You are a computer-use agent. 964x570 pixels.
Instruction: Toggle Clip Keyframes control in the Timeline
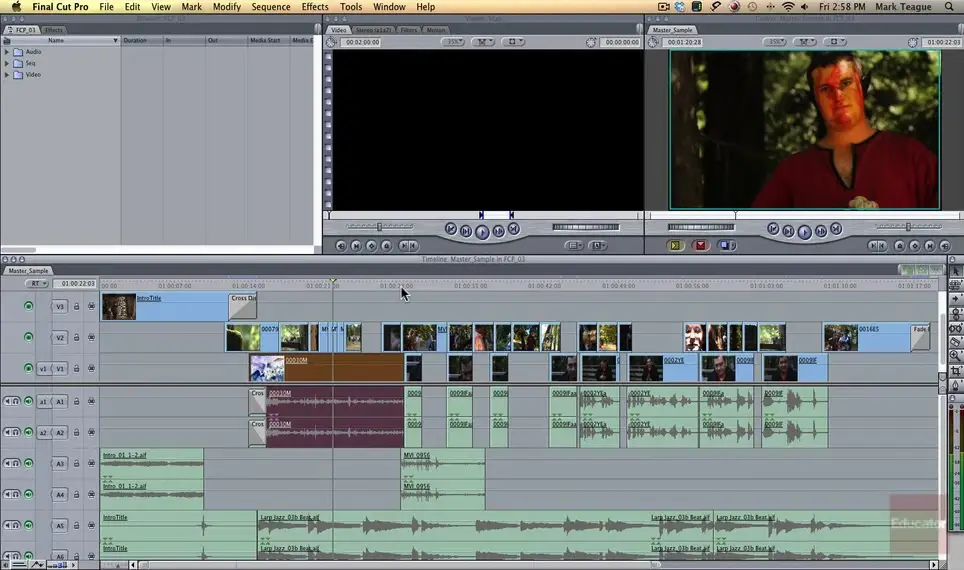point(19,564)
